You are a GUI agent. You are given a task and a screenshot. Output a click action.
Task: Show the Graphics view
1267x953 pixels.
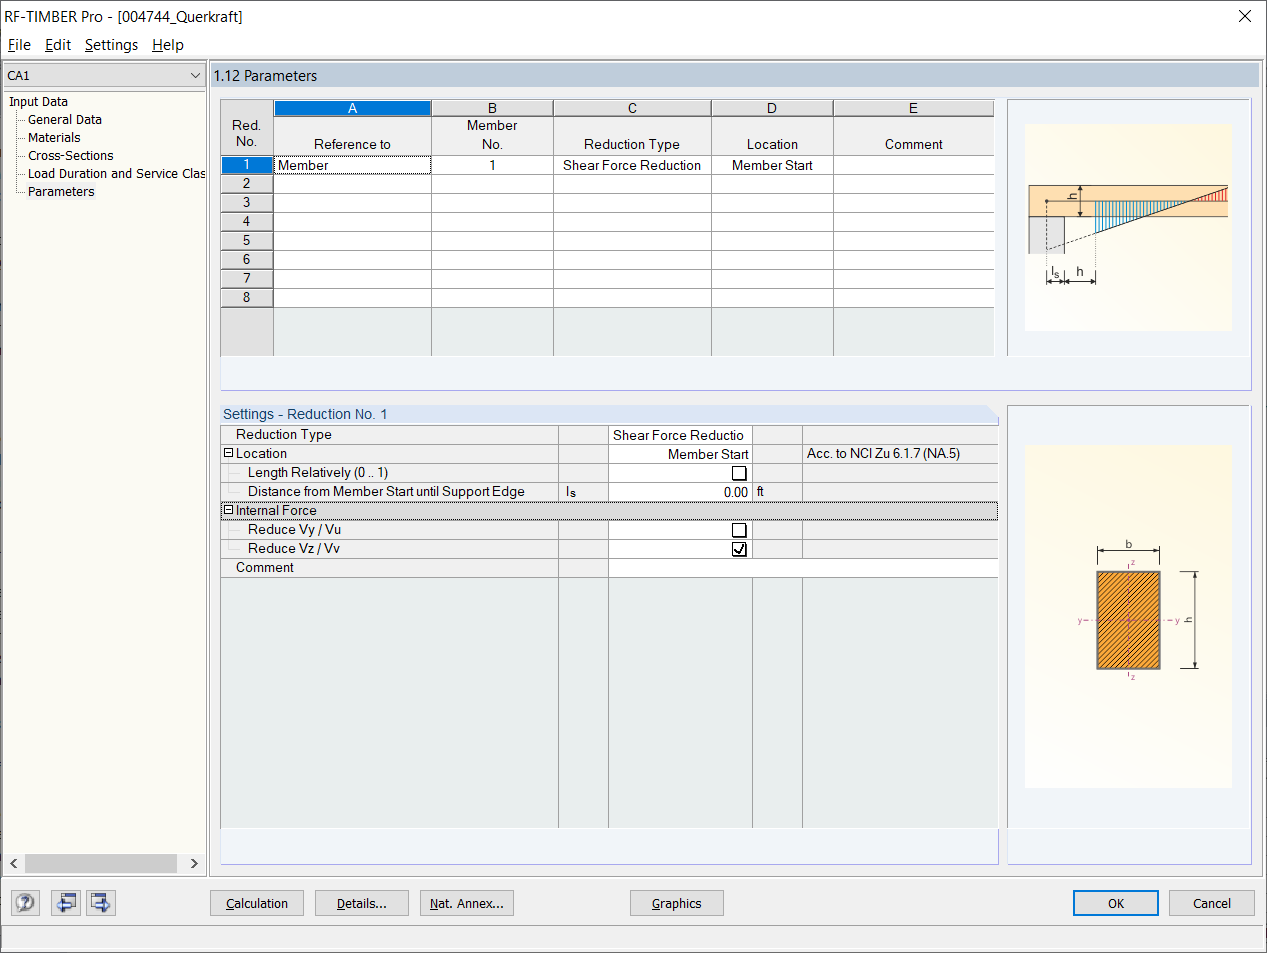point(676,902)
